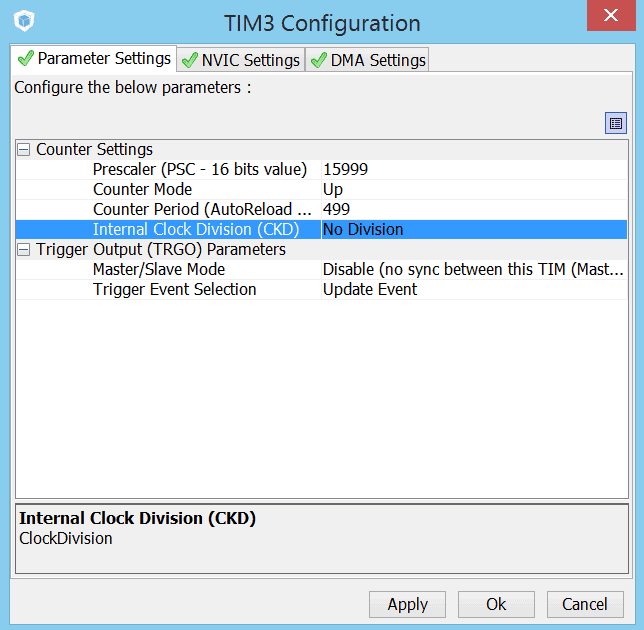Edit the Counter Period value 499
The width and height of the screenshot is (644, 630).
point(473,210)
